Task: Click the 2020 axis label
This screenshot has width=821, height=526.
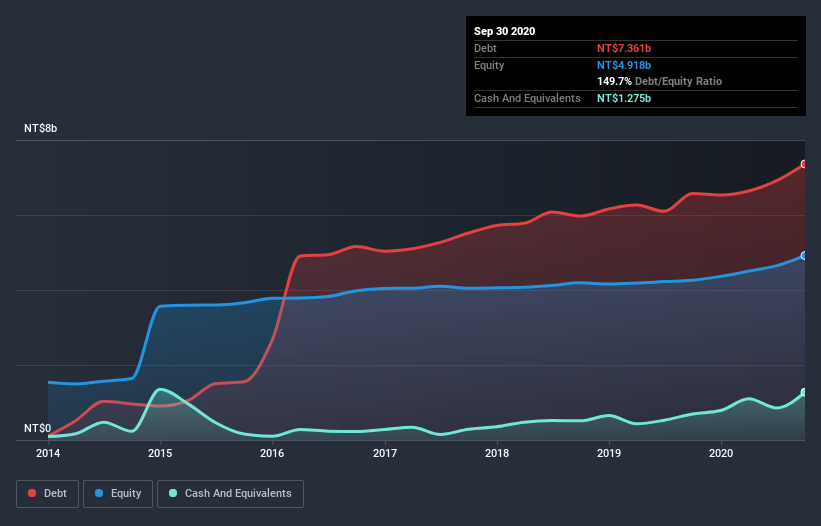Action: tap(721, 453)
